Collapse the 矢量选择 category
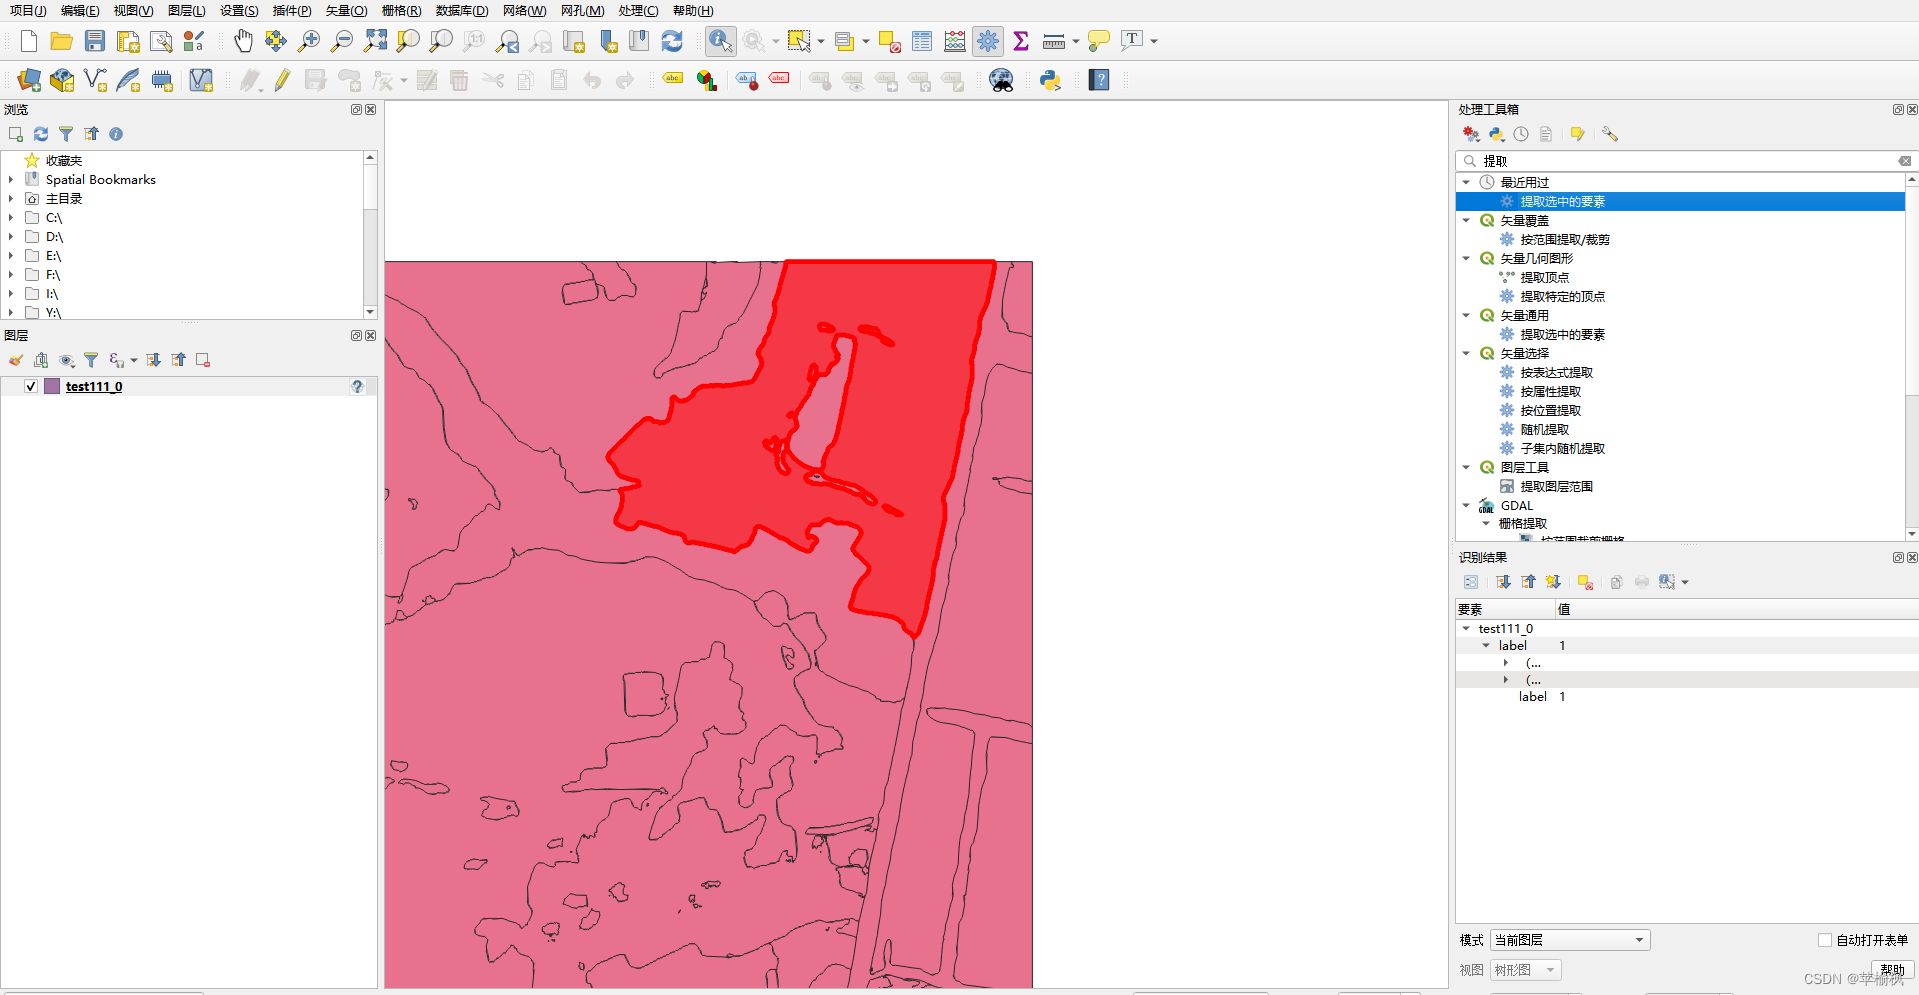 [x=1466, y=353]
